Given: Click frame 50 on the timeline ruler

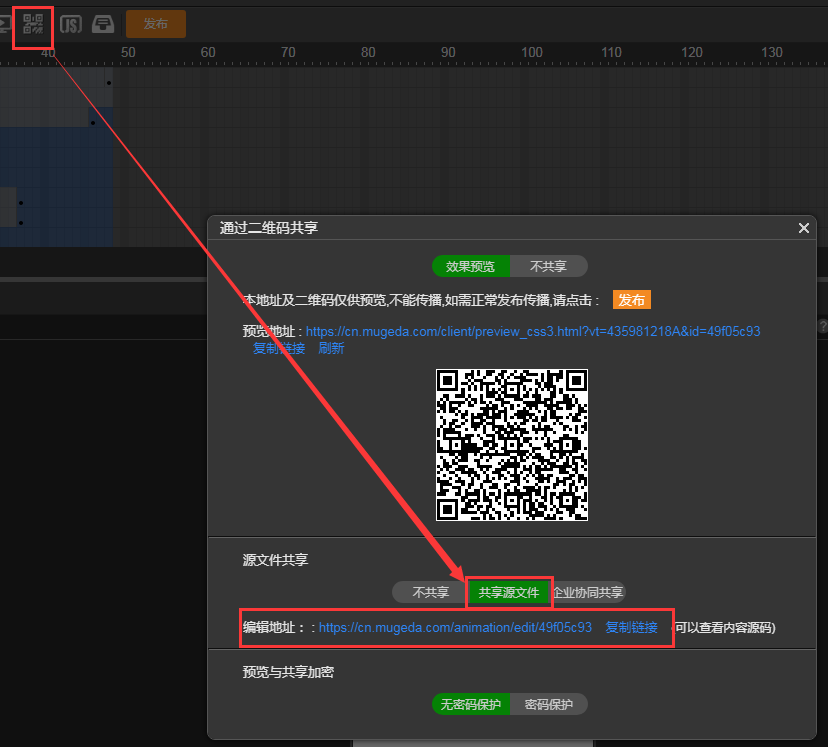Looking at the screenshot, I should pos(128,52).
